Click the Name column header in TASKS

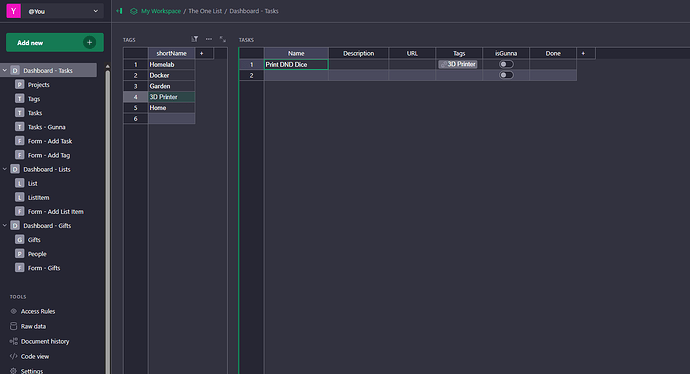[296, 53]
